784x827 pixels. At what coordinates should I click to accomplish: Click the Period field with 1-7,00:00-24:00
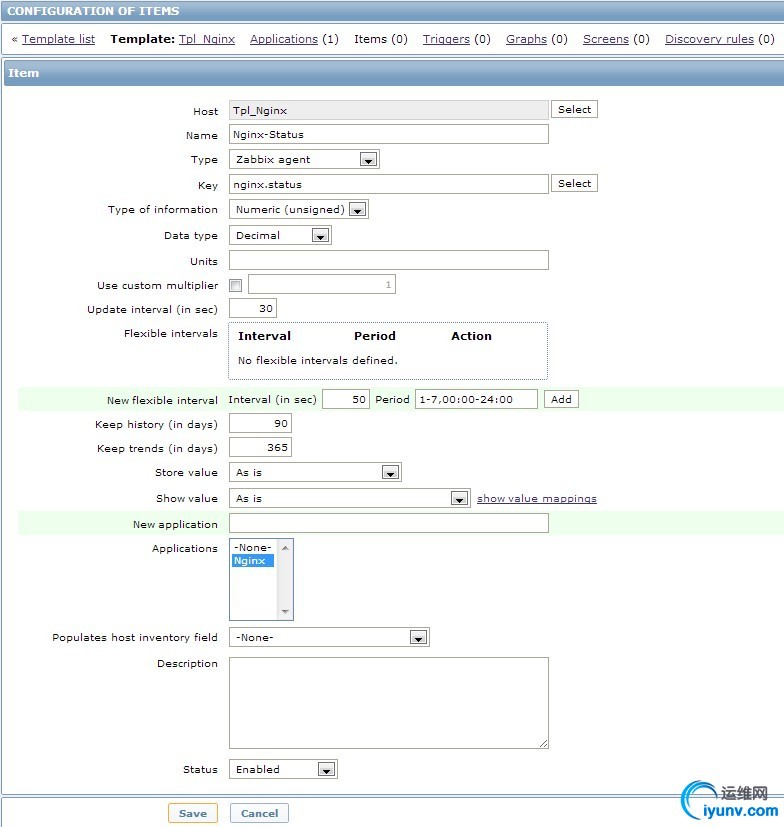pos(476,399)
